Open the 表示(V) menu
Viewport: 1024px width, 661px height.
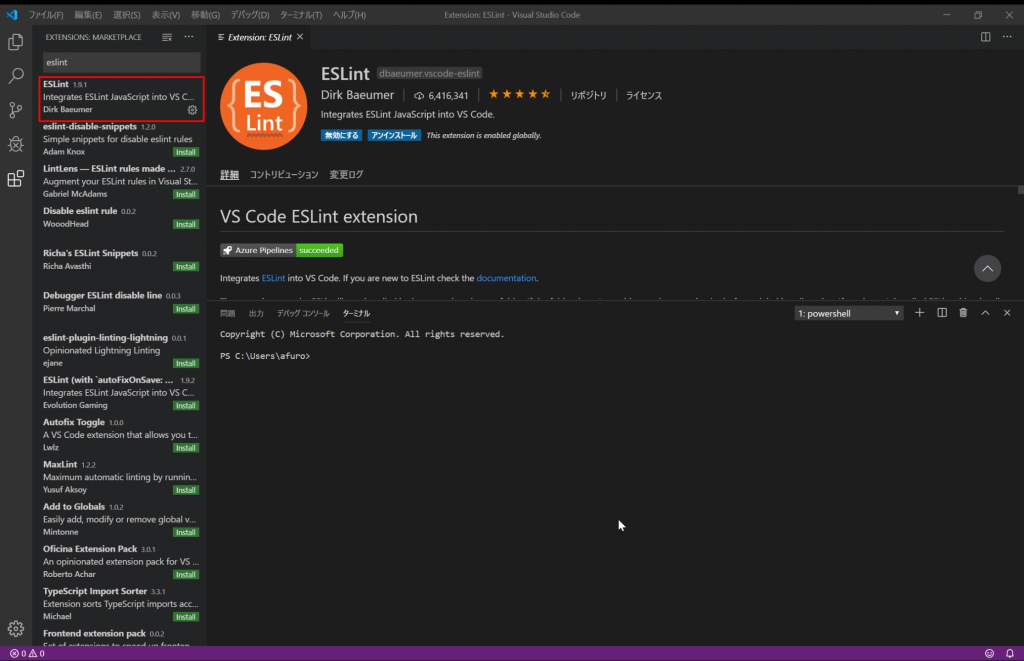pyautogui.click(x=166, y=14)
